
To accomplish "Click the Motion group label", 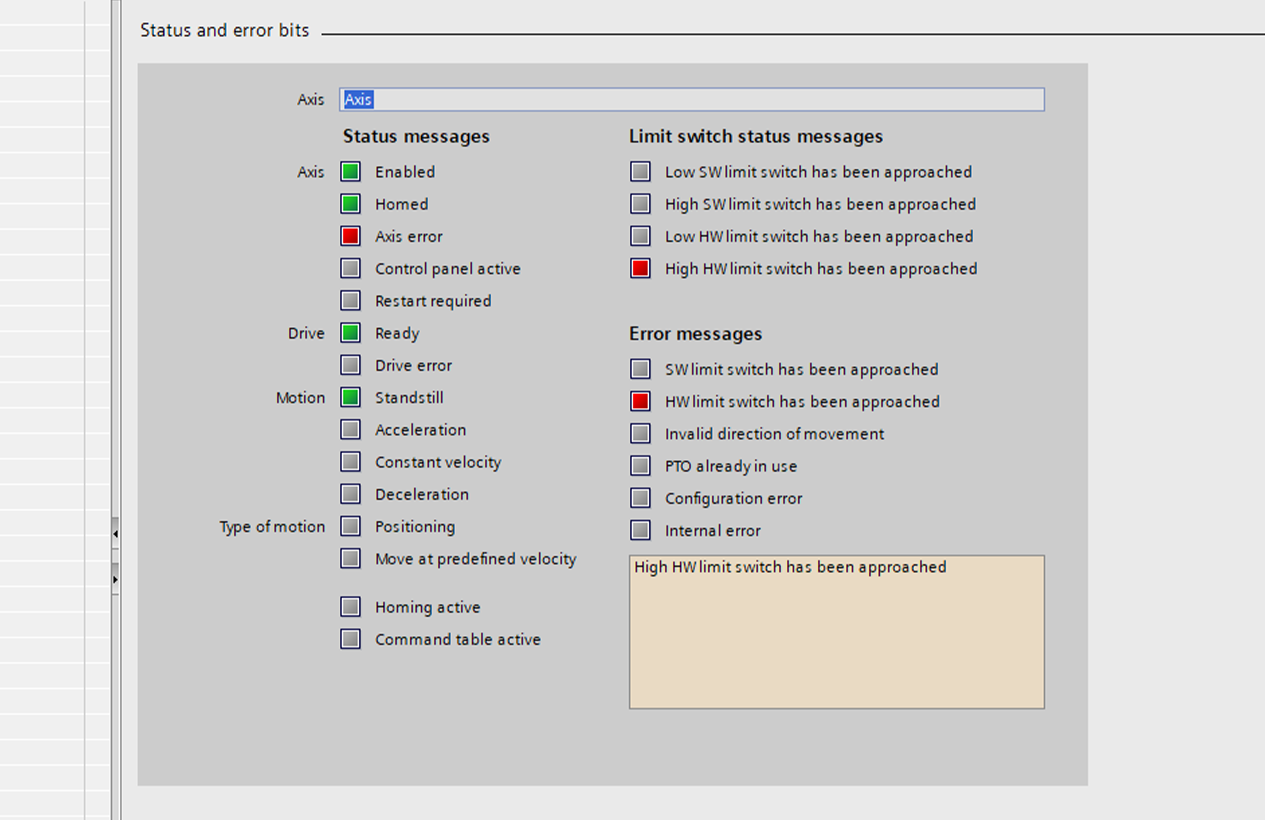I will click(x=301, y=398).
